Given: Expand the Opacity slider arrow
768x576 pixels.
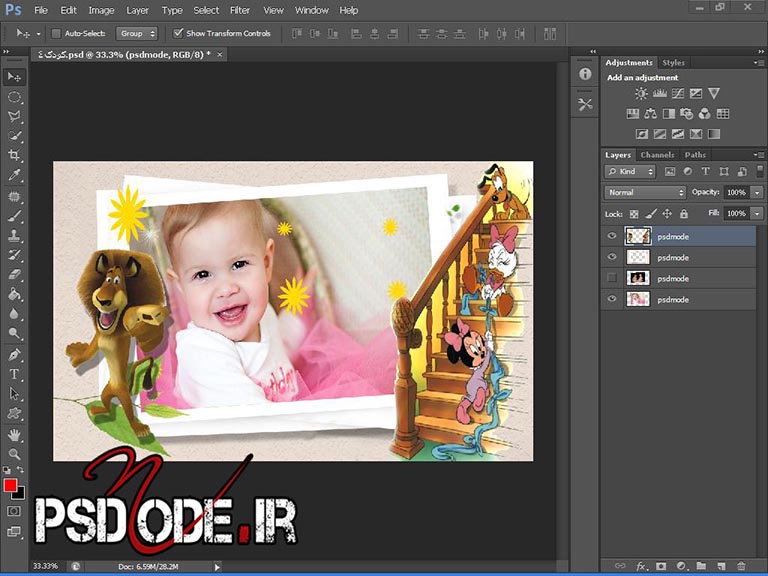Looking at the screenshot, I should tap(757, 192).
